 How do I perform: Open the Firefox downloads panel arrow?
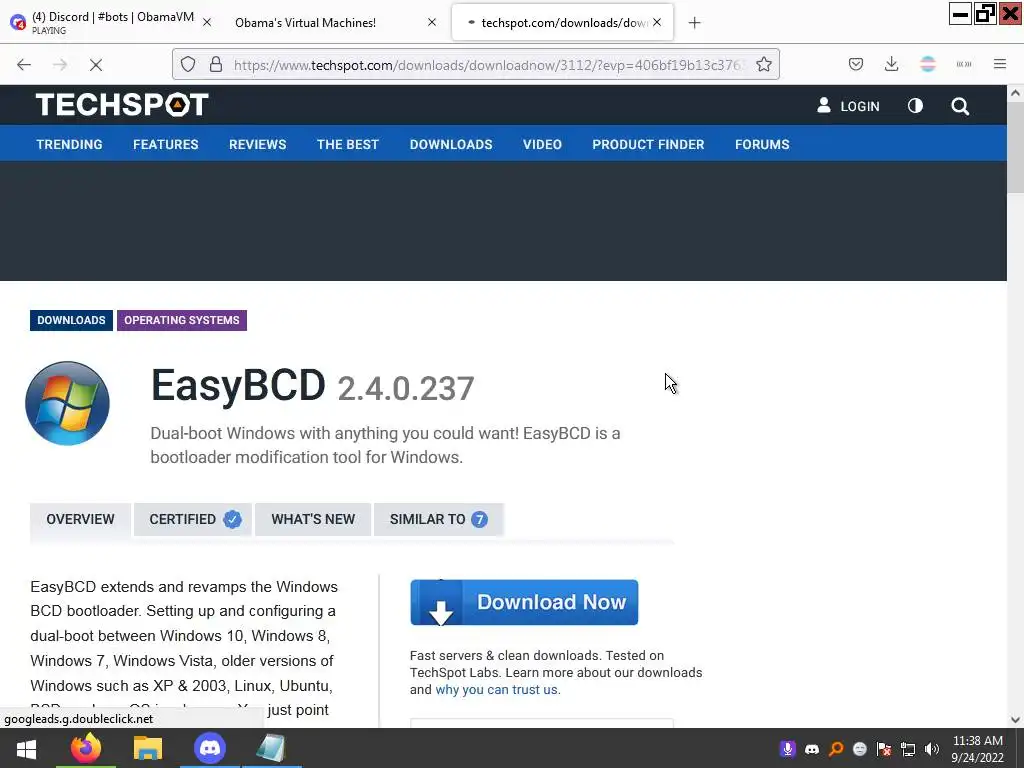coord(891,64)
